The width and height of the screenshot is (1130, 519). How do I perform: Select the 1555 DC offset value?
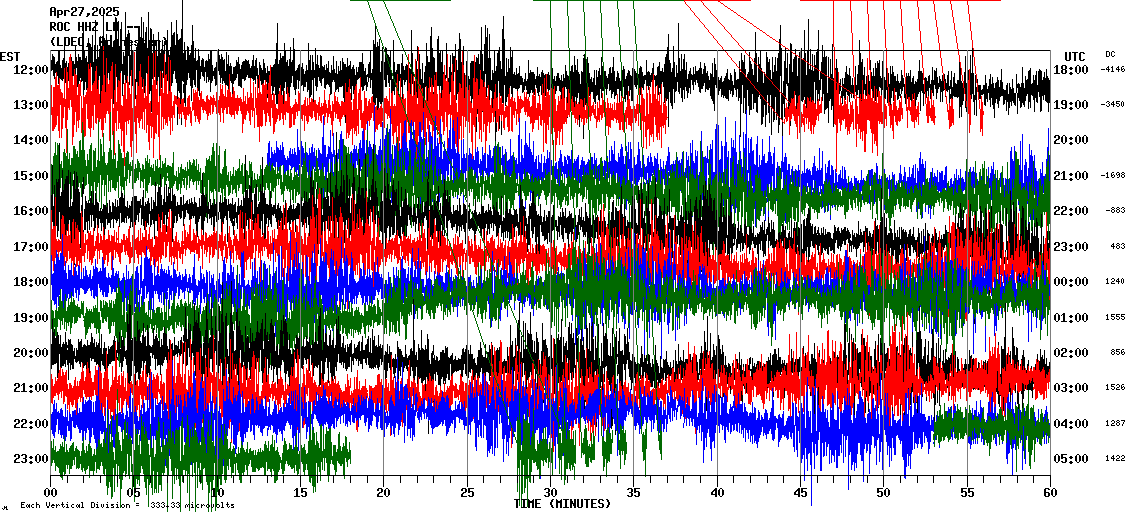click(x=1115, y=317)
